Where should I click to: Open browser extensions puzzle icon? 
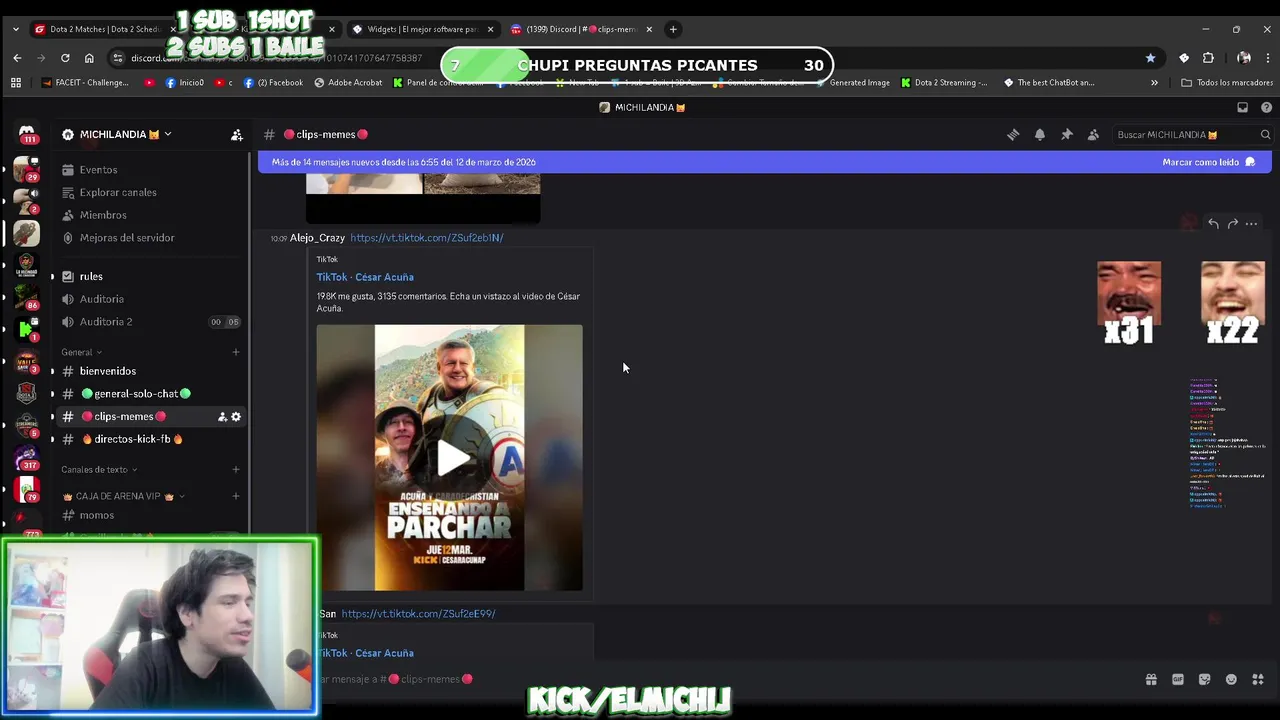[x=1208, y=58]
